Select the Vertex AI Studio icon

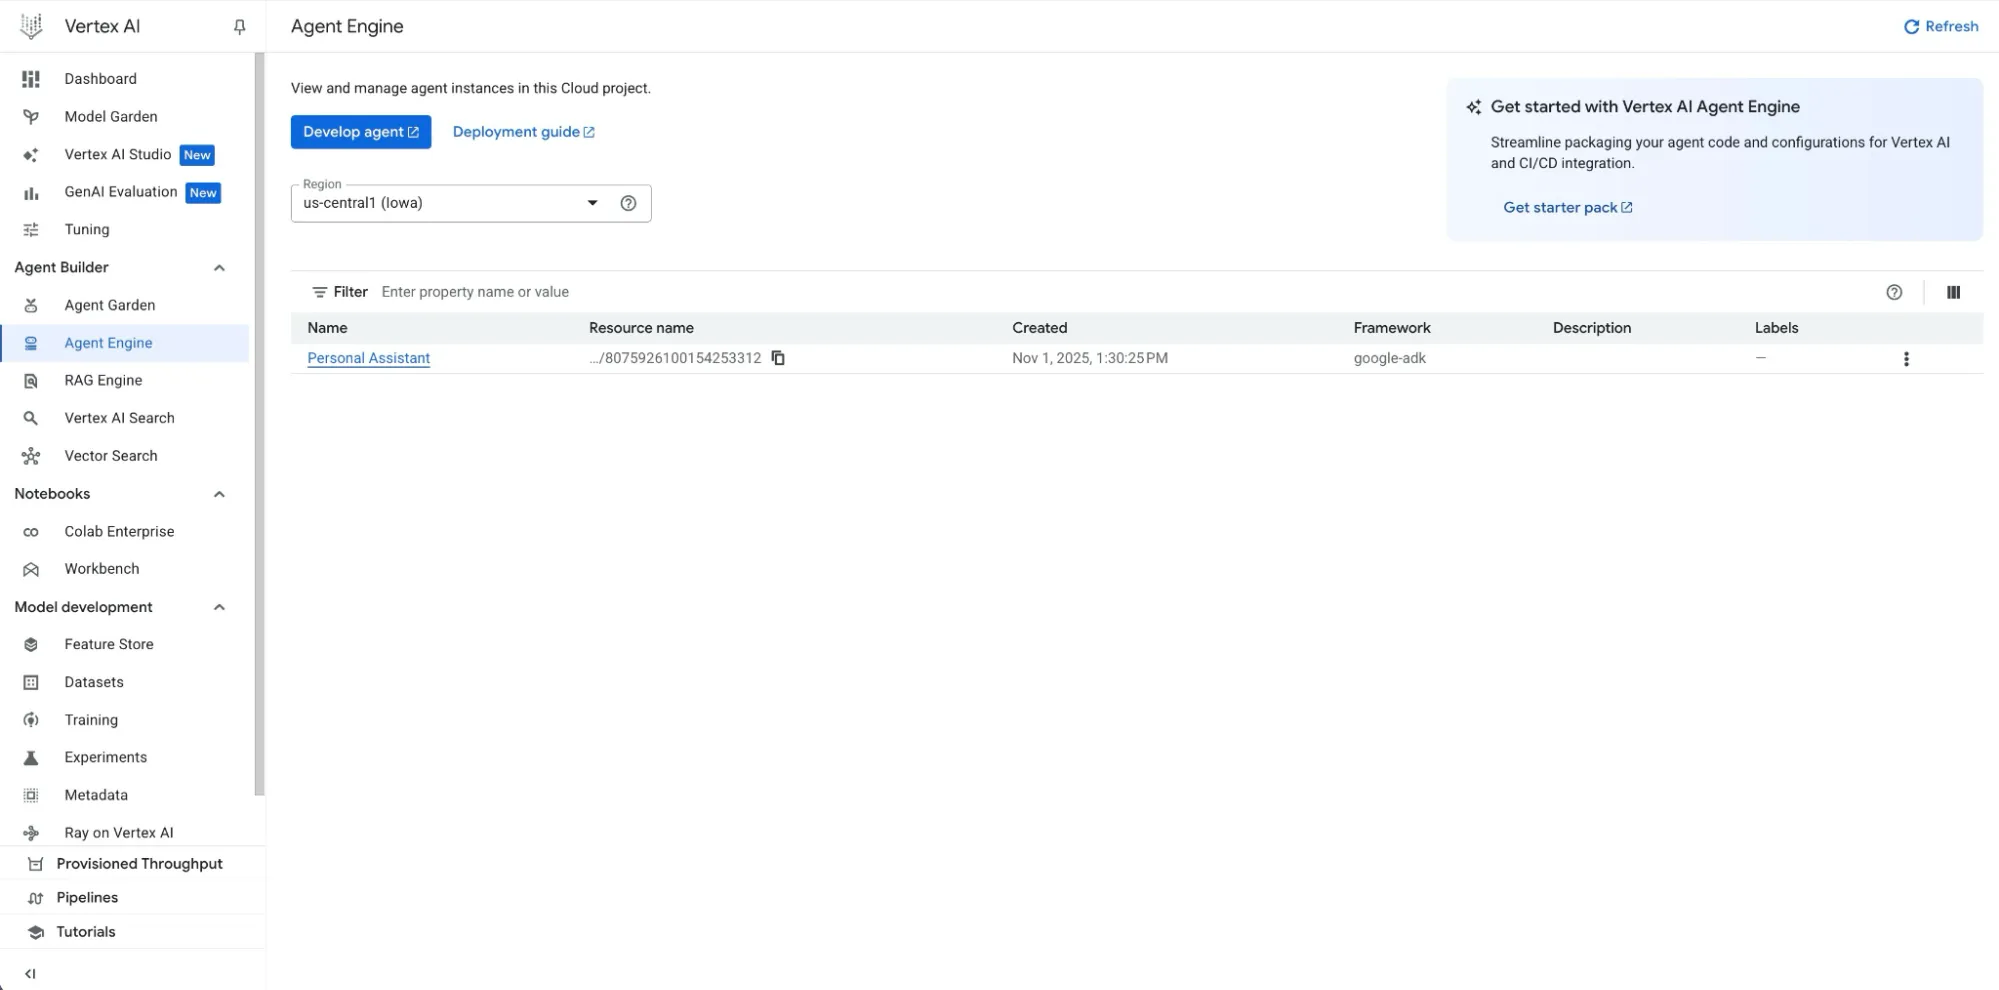point(31,154)
